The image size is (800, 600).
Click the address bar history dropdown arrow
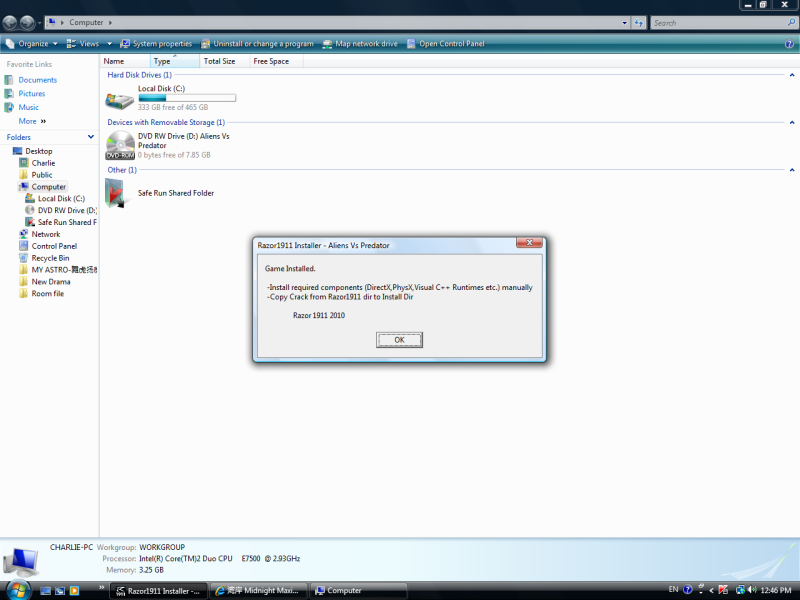coord(624,23)
